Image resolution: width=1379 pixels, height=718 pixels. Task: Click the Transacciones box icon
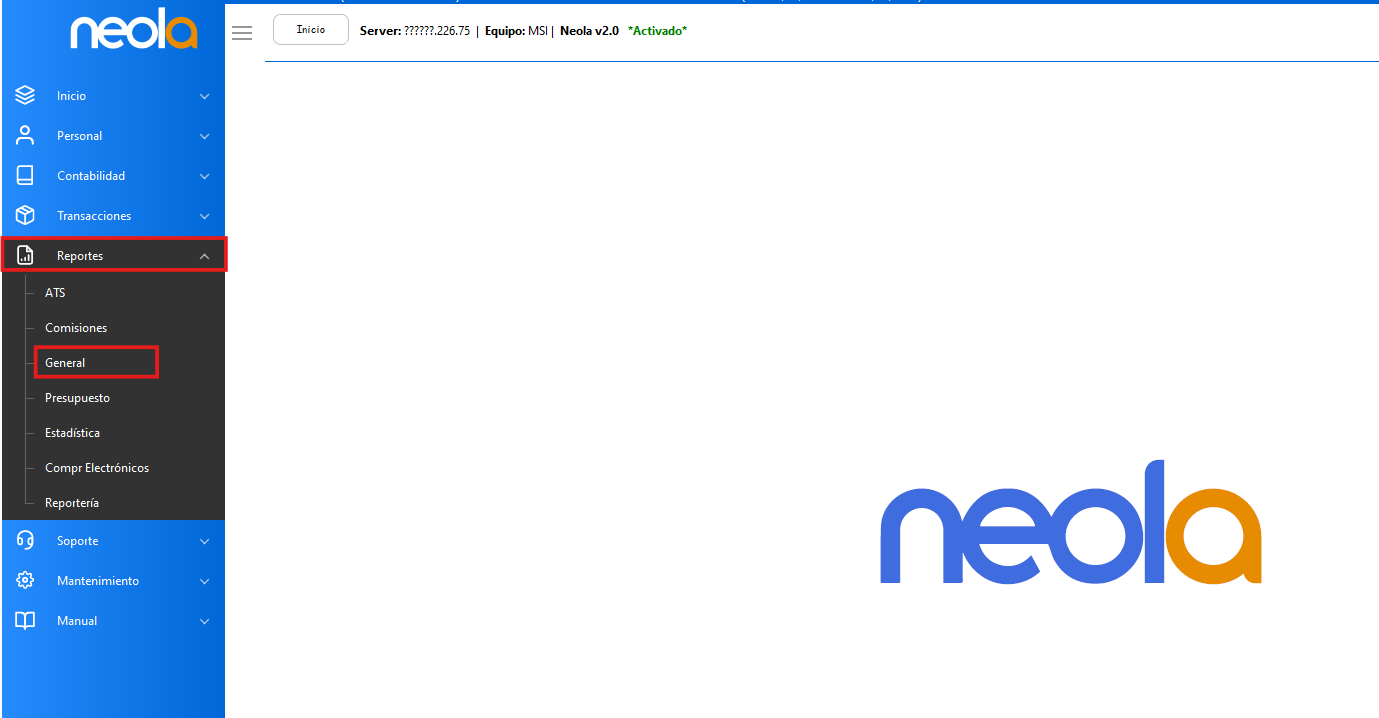tap(25, 216)
